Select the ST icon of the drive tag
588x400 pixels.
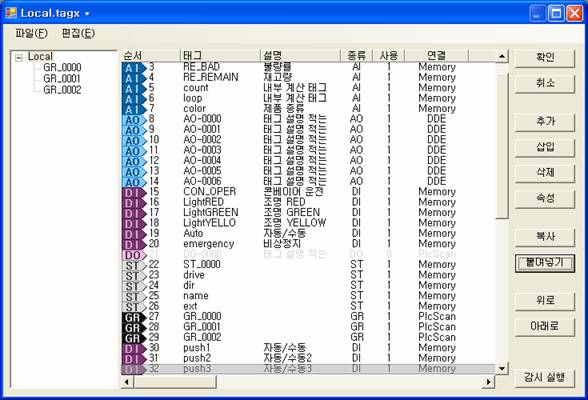134,276
